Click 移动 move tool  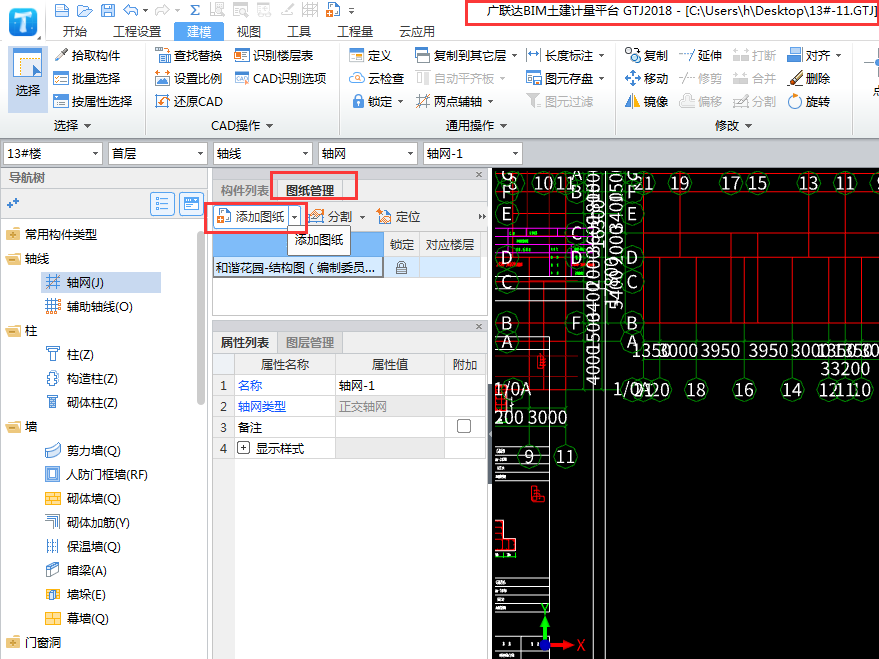tap(646, 78)
